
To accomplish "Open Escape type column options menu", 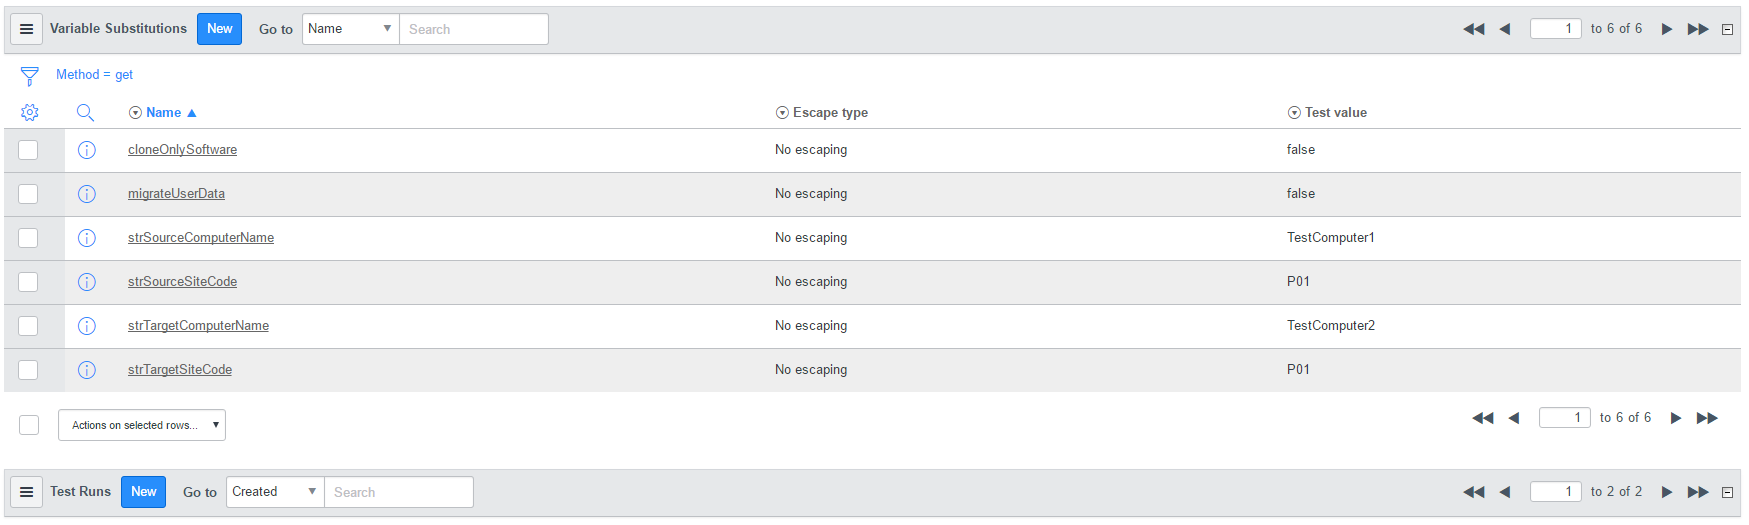I will point(782,113).
